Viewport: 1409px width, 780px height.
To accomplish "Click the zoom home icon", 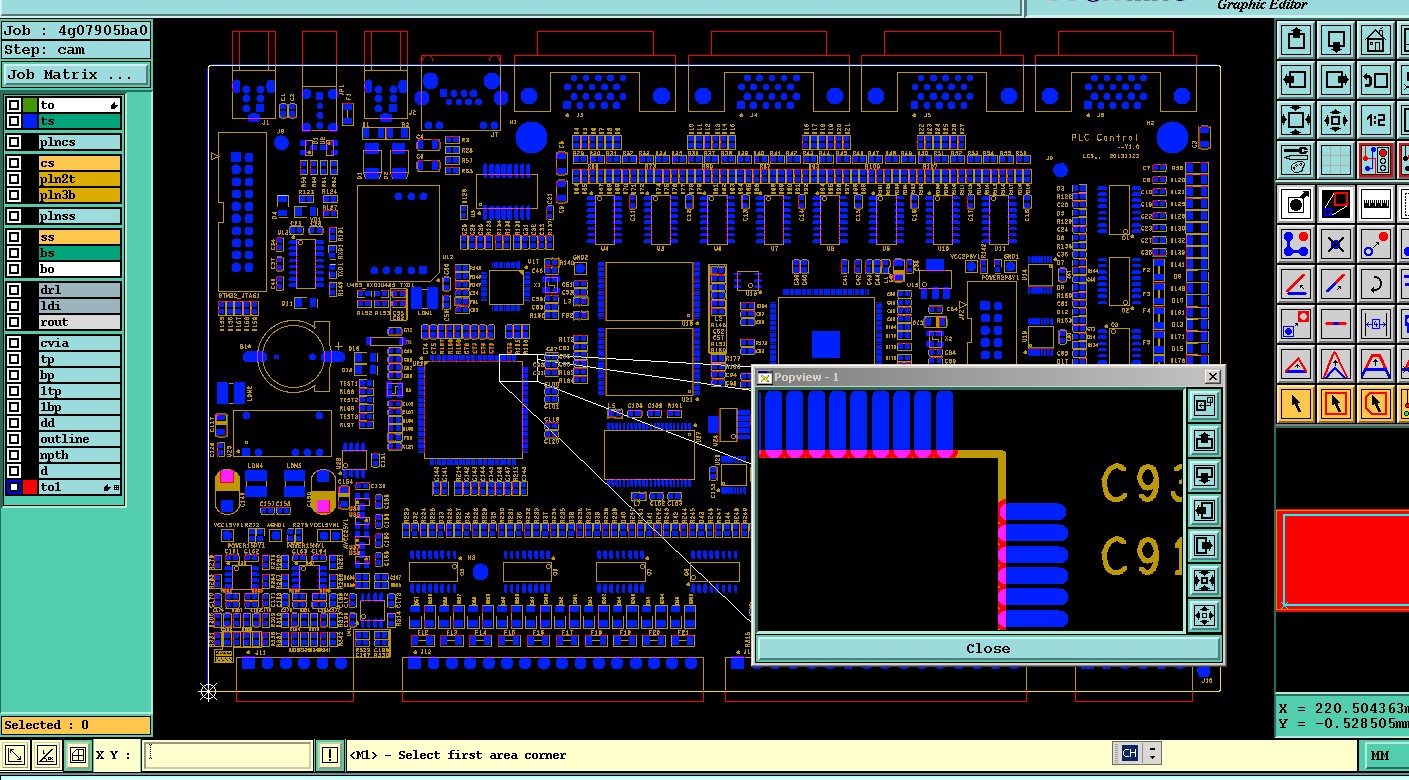I will coord(1376,41).
